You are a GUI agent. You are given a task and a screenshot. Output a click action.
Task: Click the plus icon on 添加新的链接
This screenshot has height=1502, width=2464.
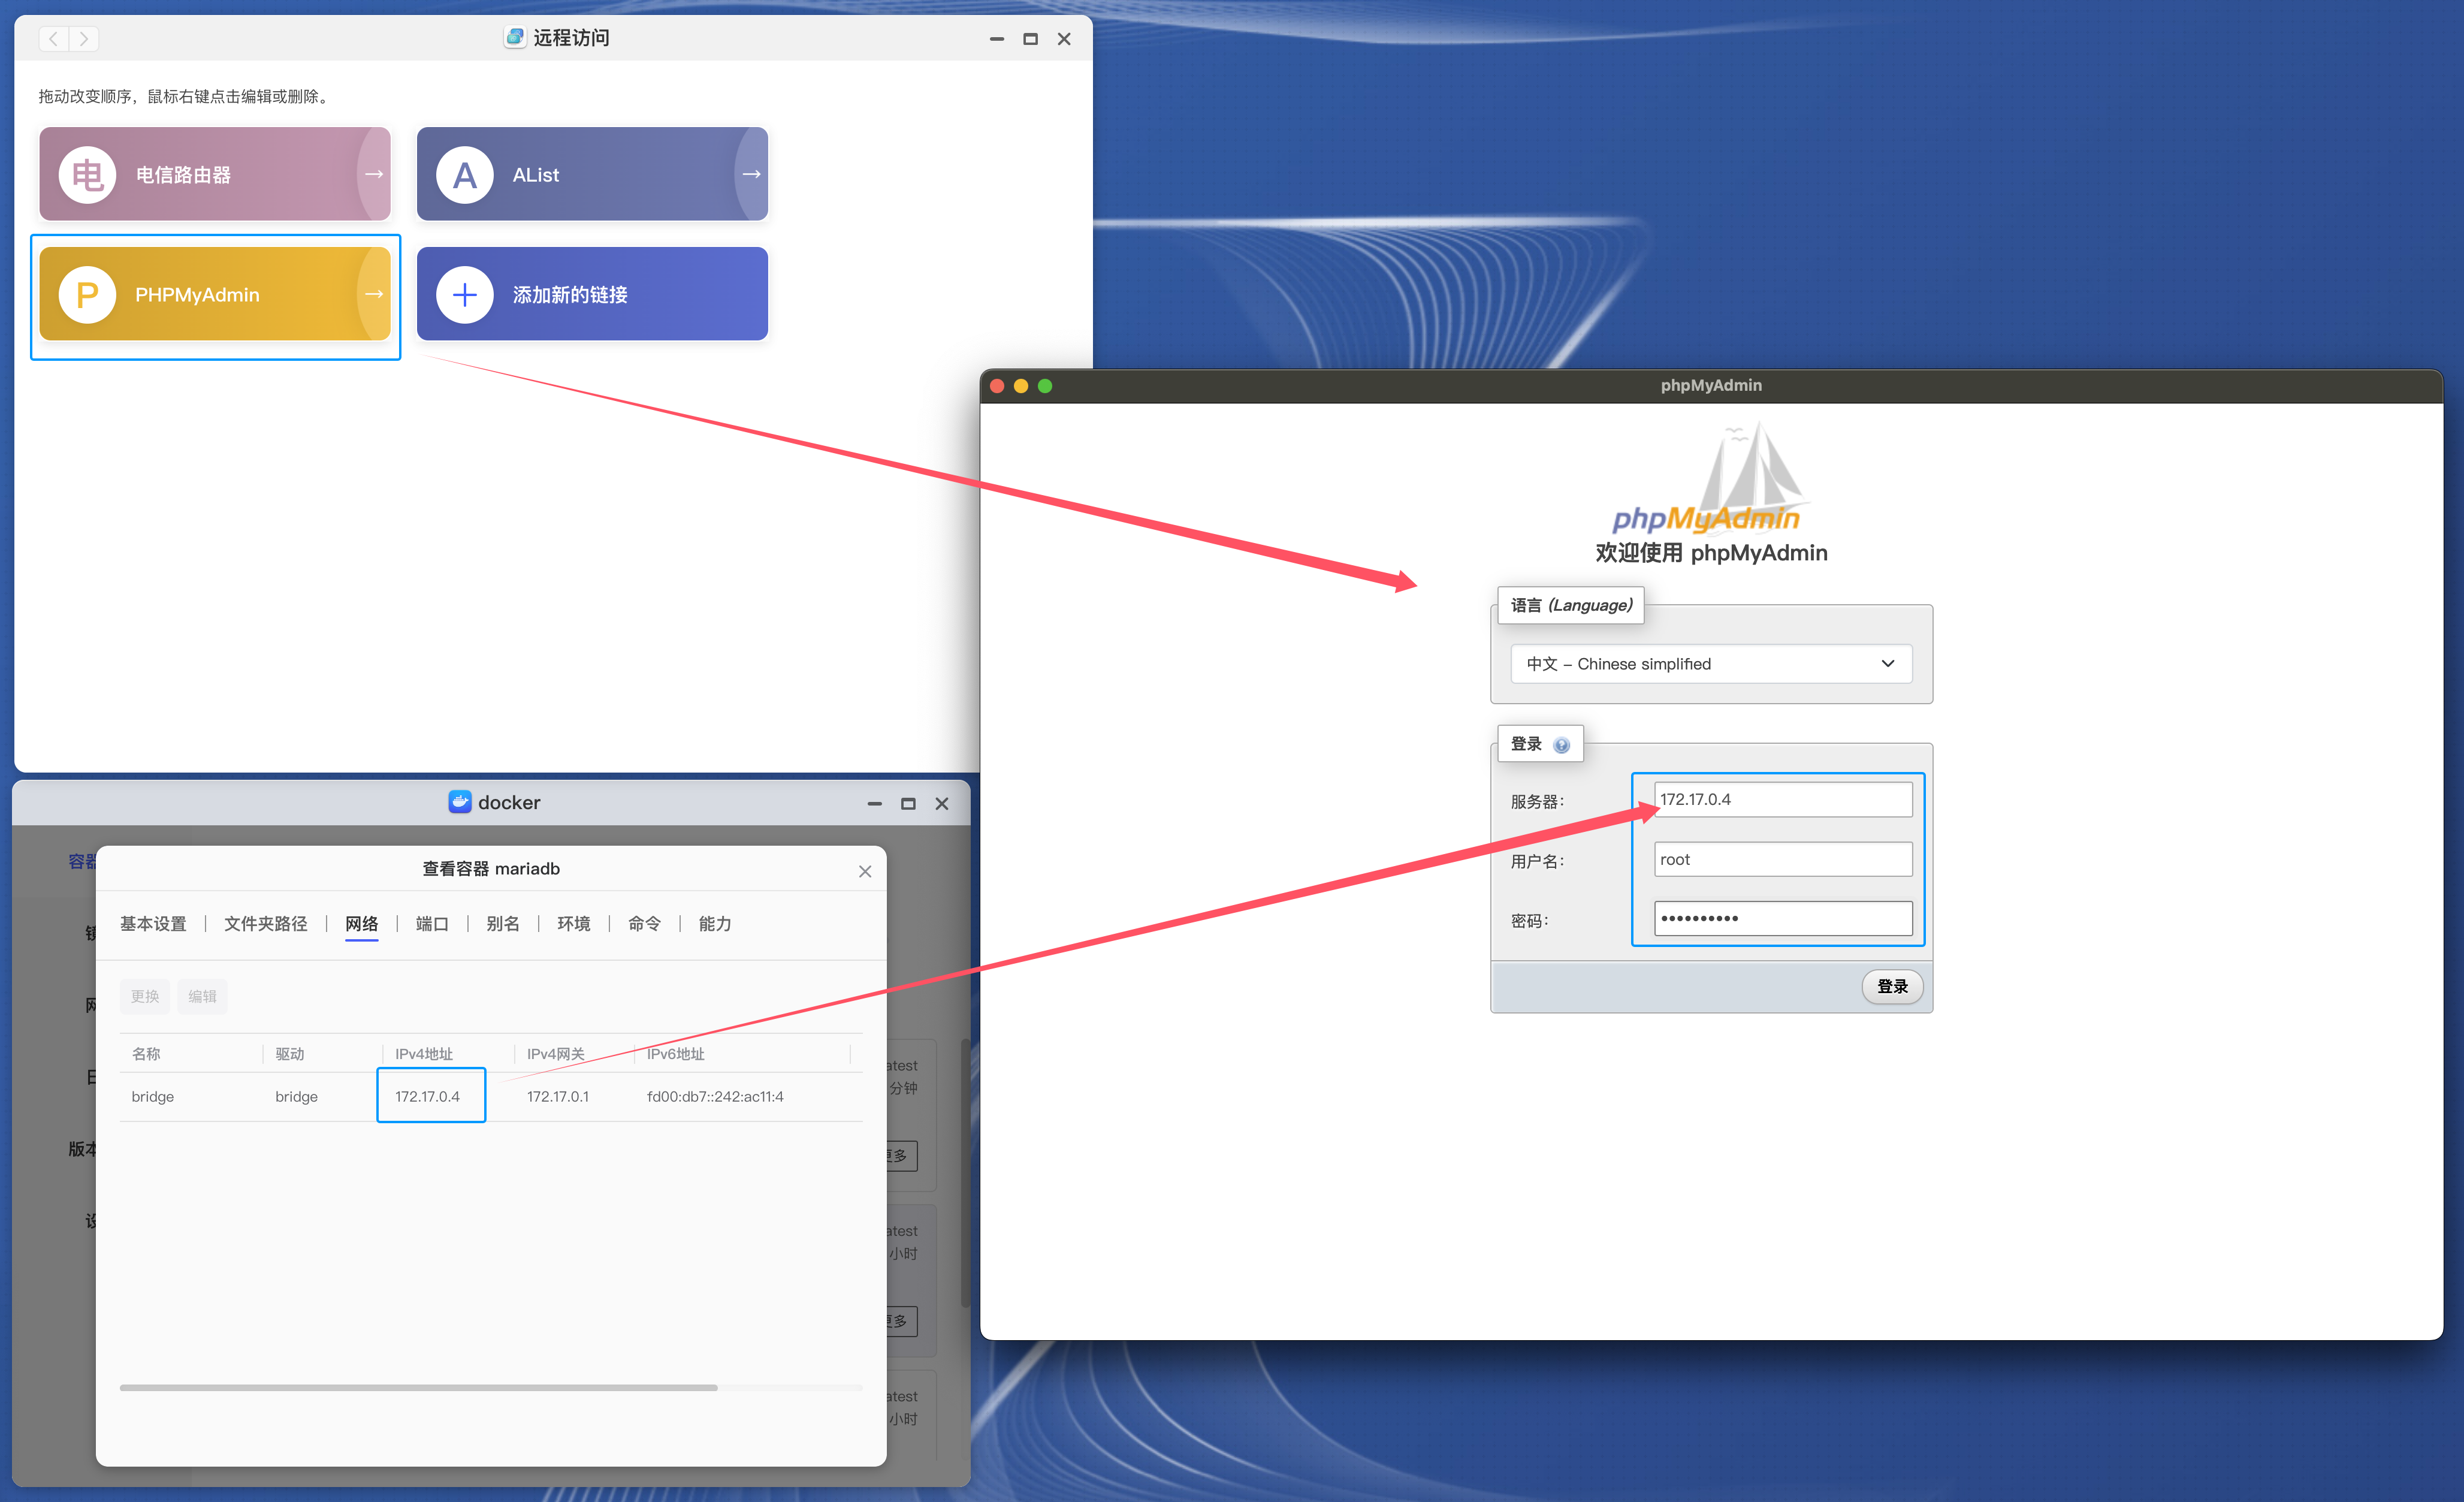pyautogui.click(x=464, y=295)
